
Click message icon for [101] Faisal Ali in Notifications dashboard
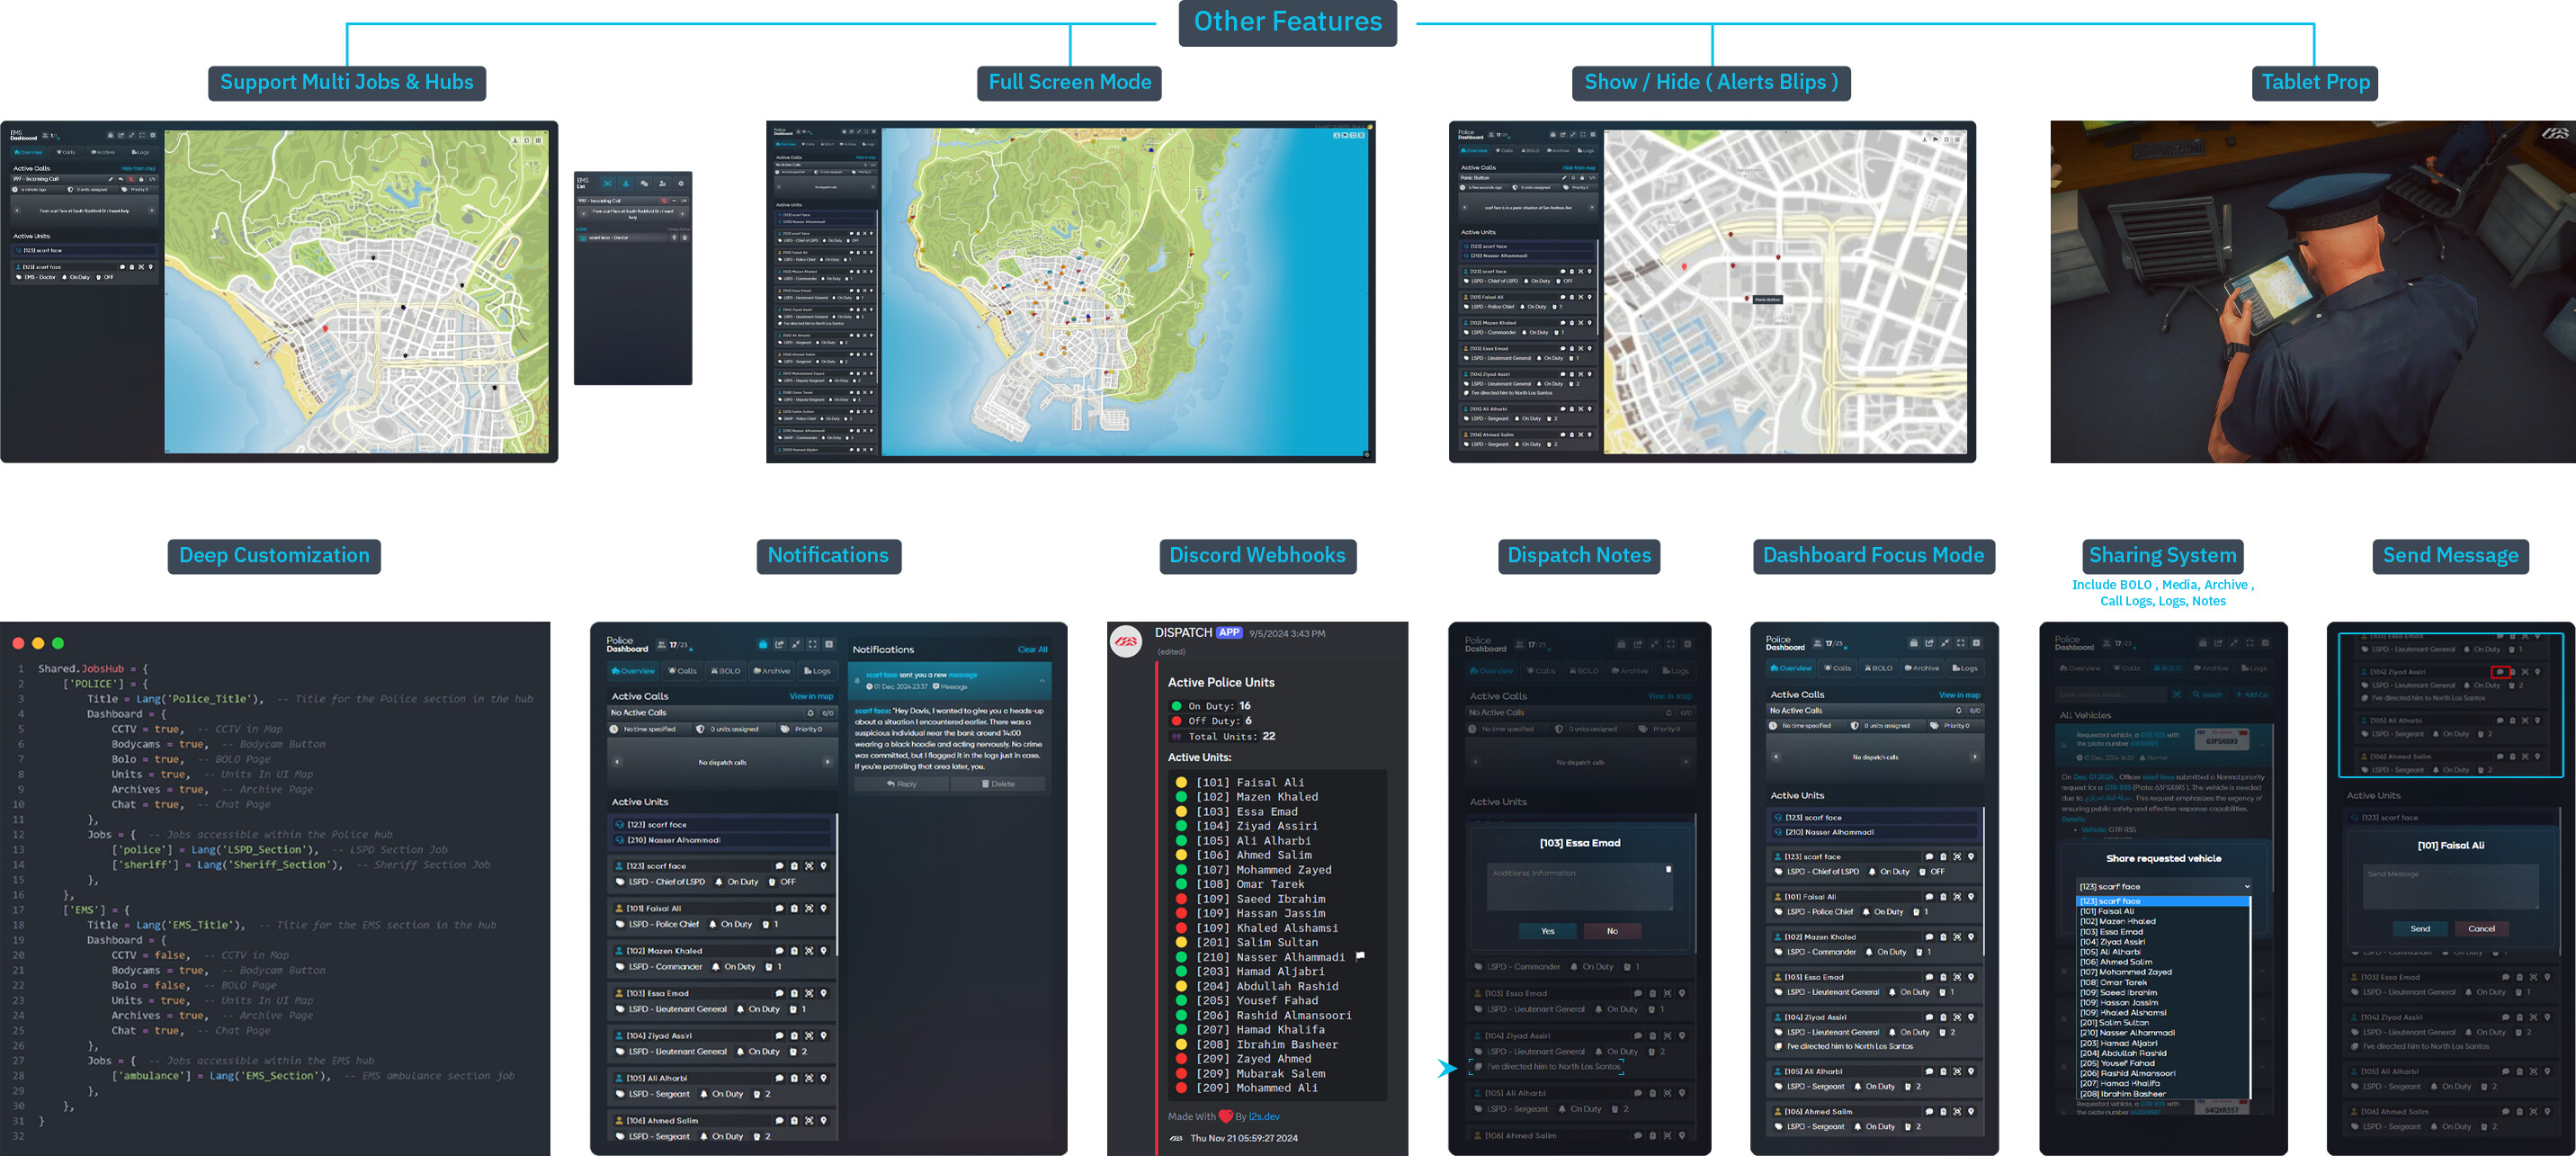click(x=780, y=909)
